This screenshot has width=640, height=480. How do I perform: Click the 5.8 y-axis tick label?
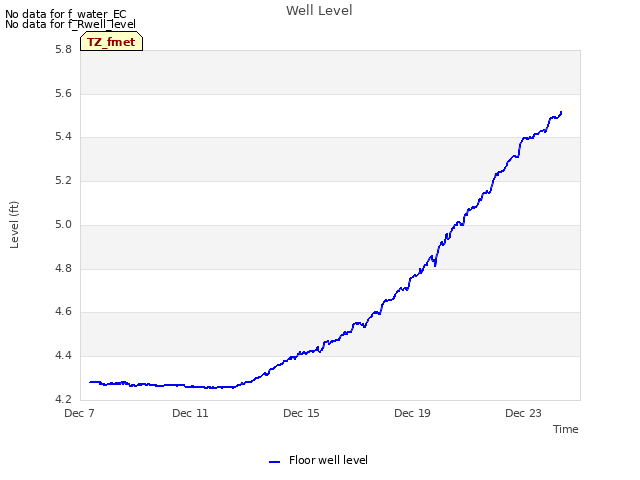(63, 50)
